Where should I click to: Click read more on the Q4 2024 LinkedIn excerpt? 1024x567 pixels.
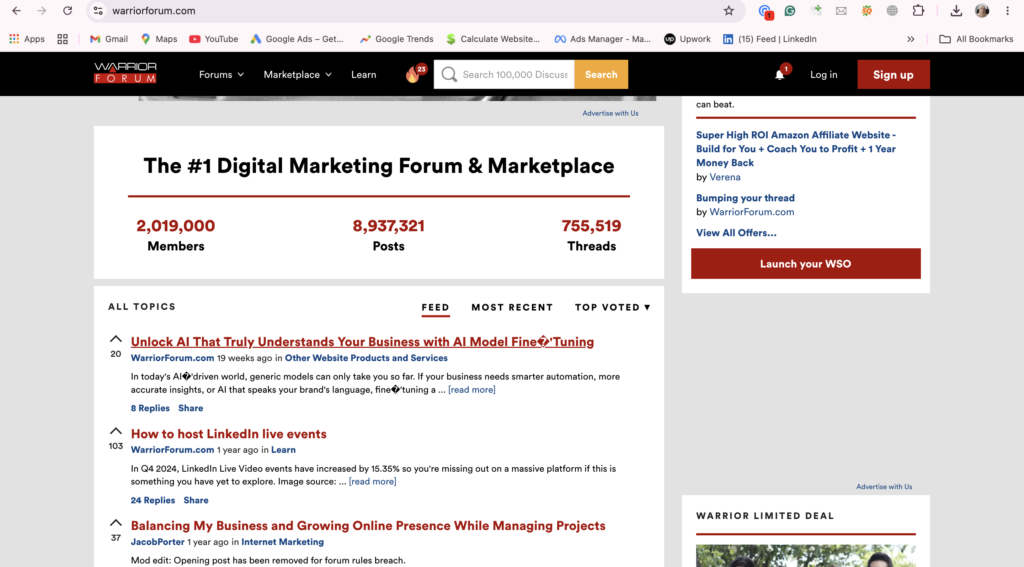pos(372,481)
